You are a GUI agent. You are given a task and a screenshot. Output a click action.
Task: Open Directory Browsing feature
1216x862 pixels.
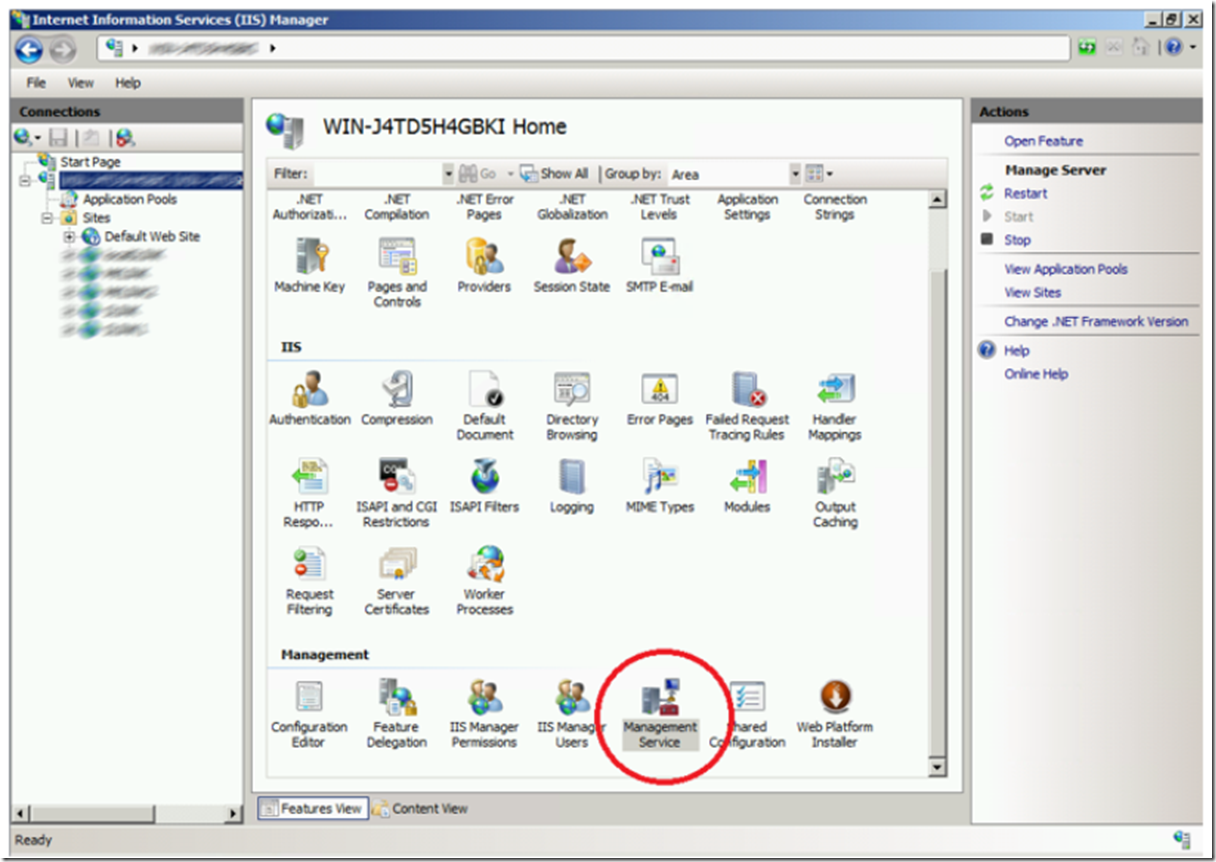572,406
